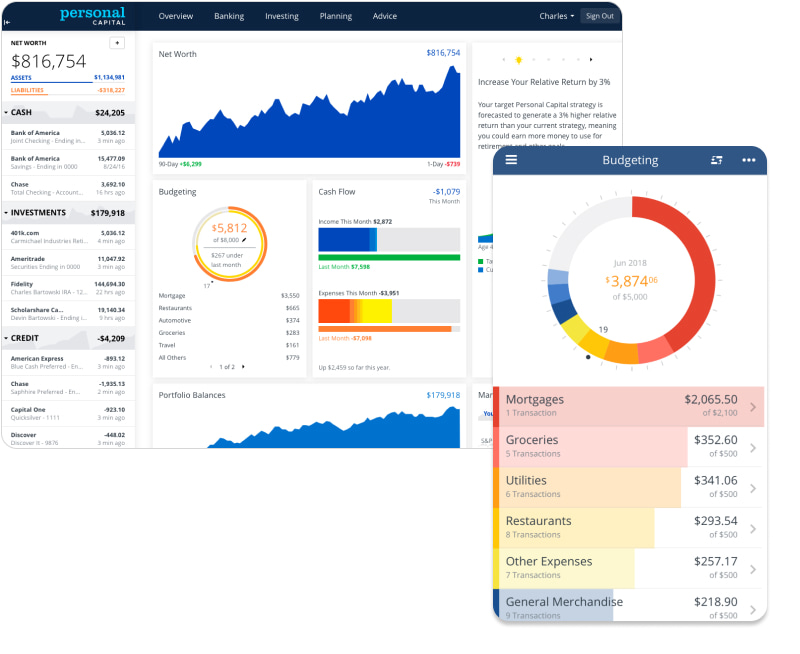Open the three-dot more menu in mobile Budgeting
The height and width of the screenshot is (654, 800).
pos(748,160)
